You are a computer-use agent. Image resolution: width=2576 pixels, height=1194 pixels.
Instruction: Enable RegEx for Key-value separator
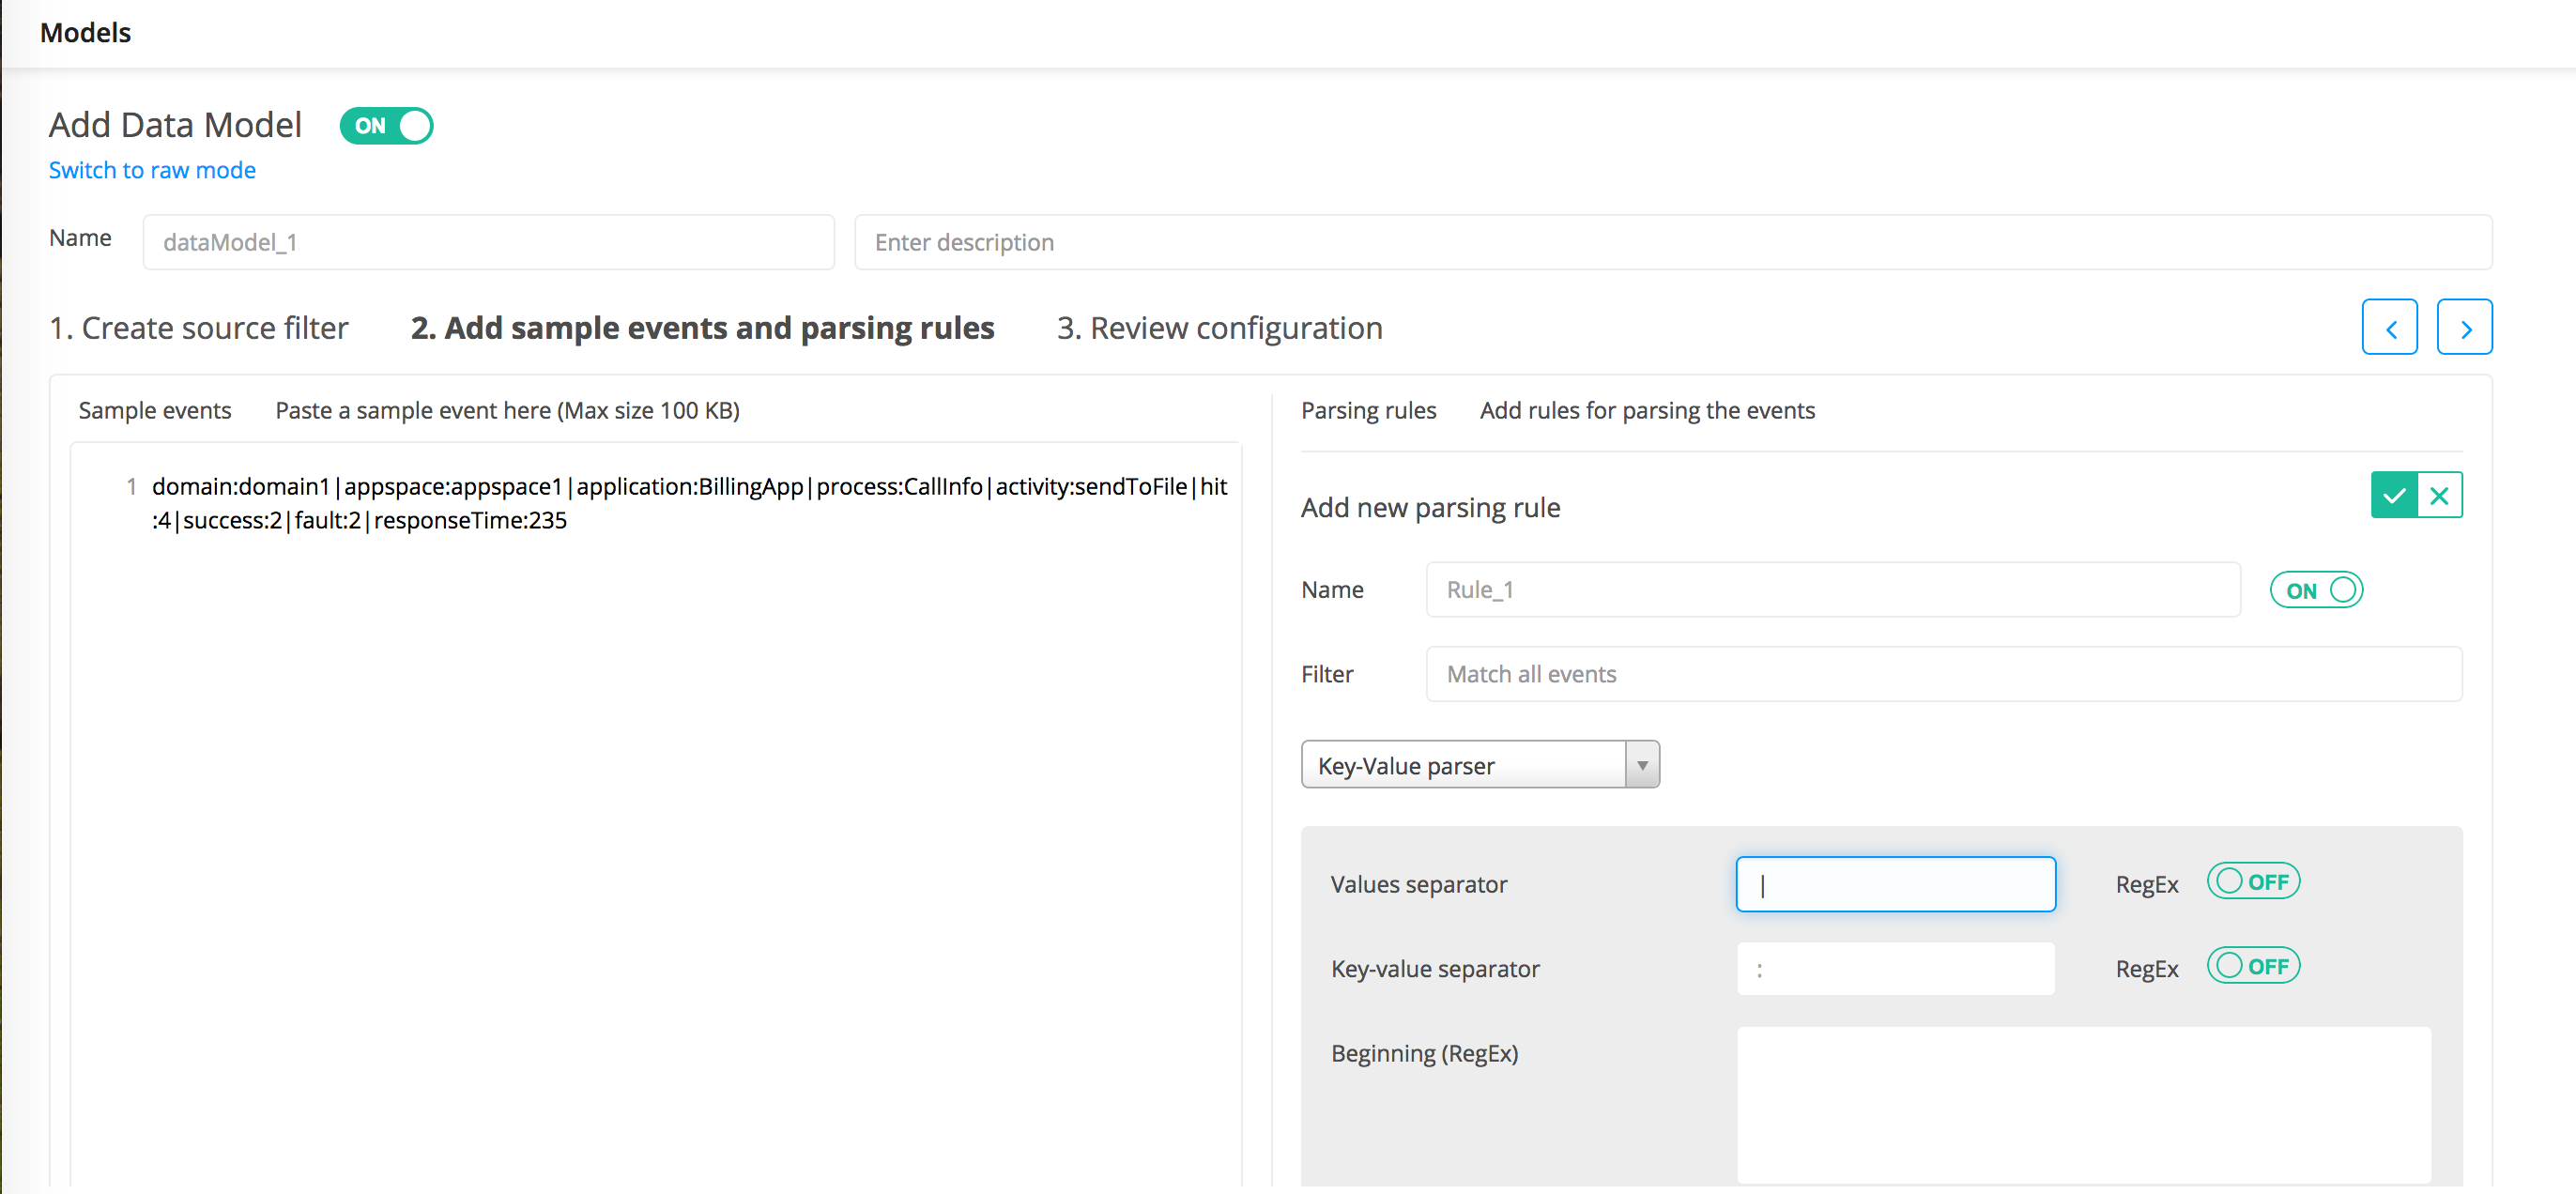coord(2253,966)
